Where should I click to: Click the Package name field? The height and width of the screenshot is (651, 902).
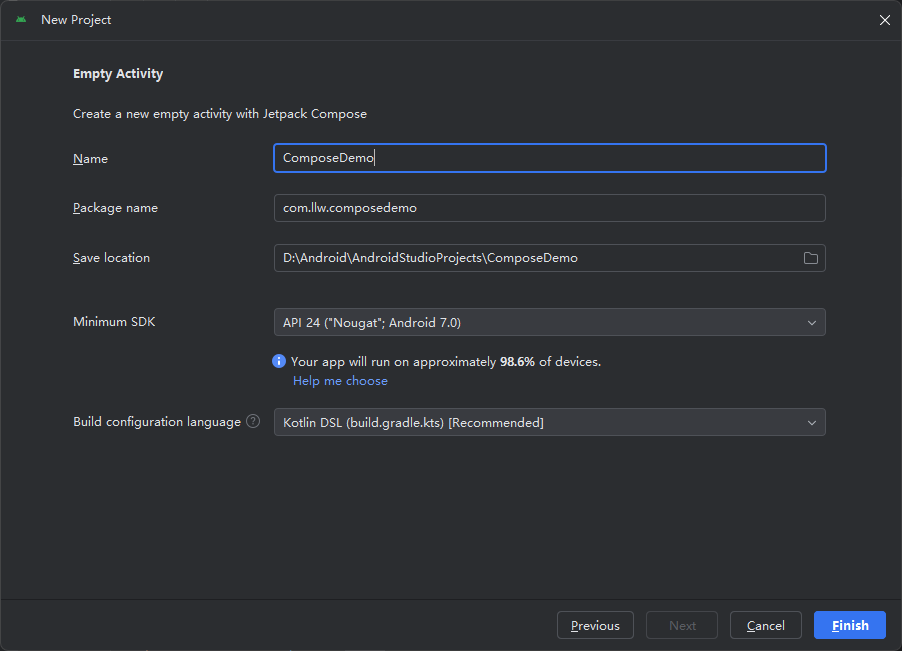point(550,207)
